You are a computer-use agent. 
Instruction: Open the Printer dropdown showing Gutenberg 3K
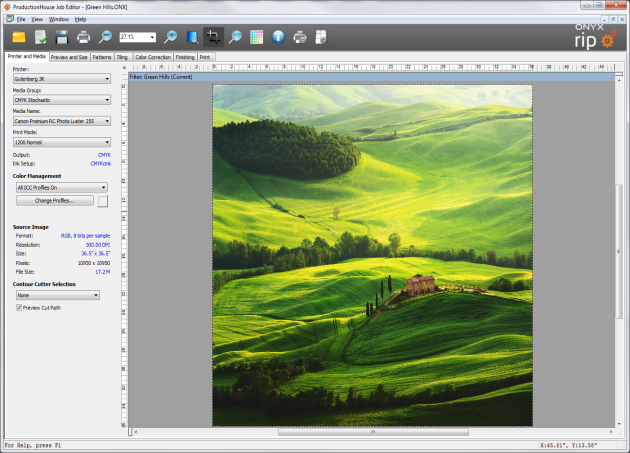pyautogui.click(x=61, y=78)
